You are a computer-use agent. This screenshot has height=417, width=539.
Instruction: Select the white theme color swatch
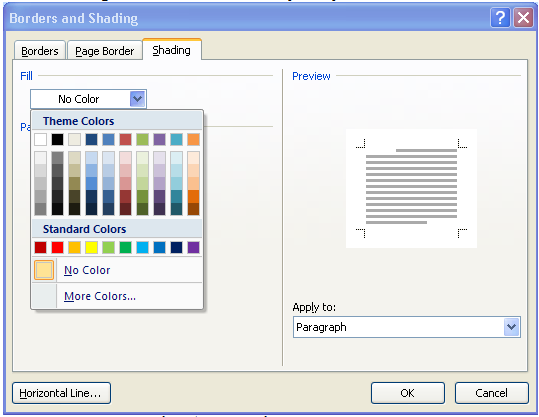pyautogui.click(x=41, y=140)
